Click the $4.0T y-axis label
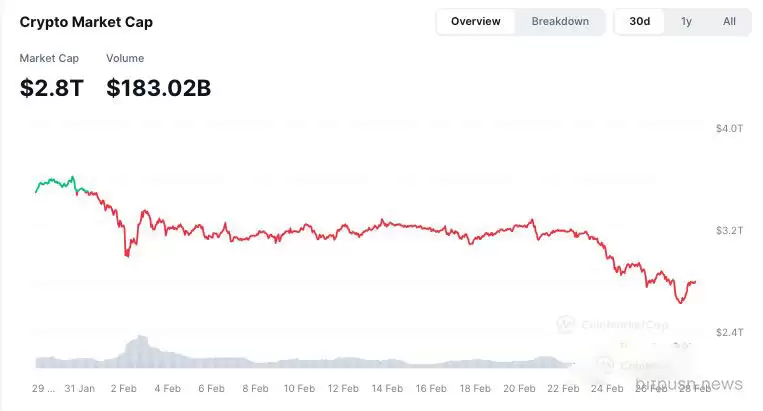 tap(728, 128)
